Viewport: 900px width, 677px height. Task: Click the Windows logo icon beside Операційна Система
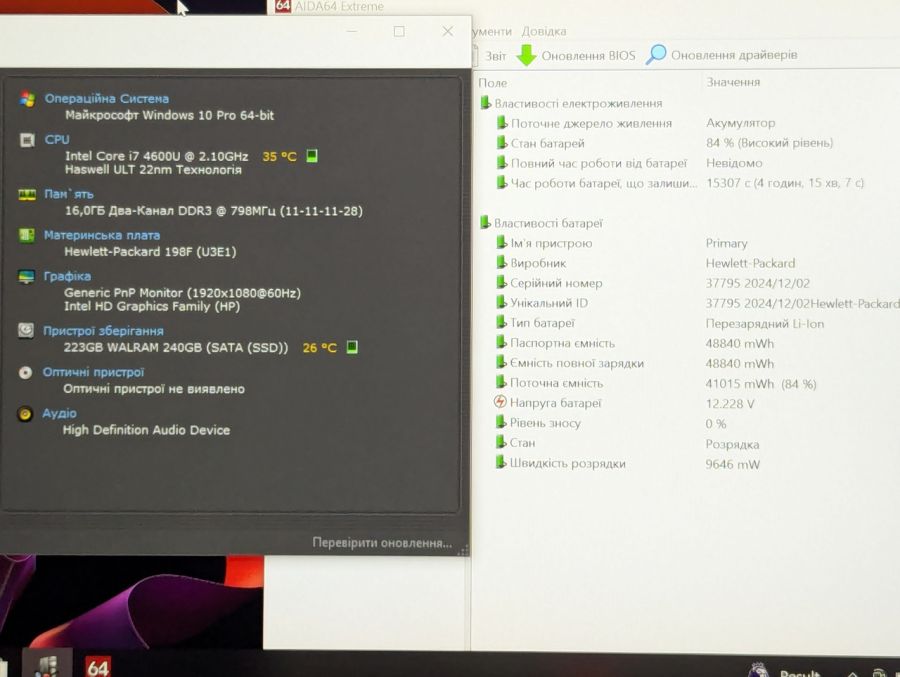27,99
